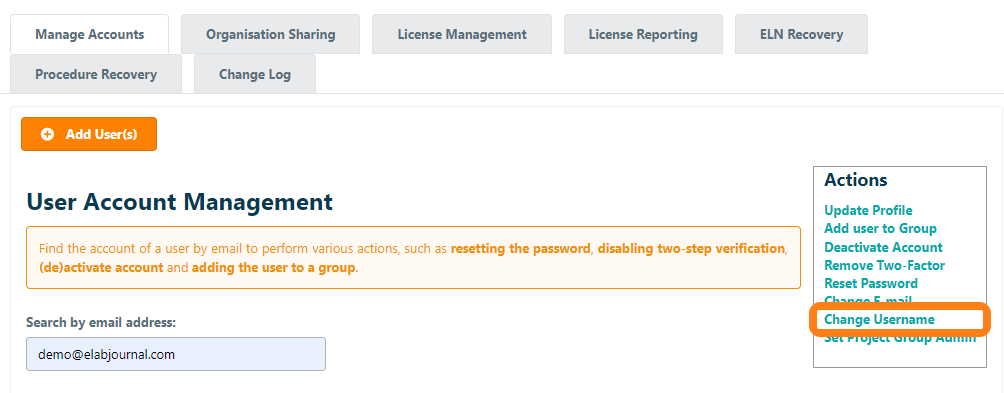Screen dimensions: 1004x393
Task: Click the orange info notice box
Action: click(413, 257)
